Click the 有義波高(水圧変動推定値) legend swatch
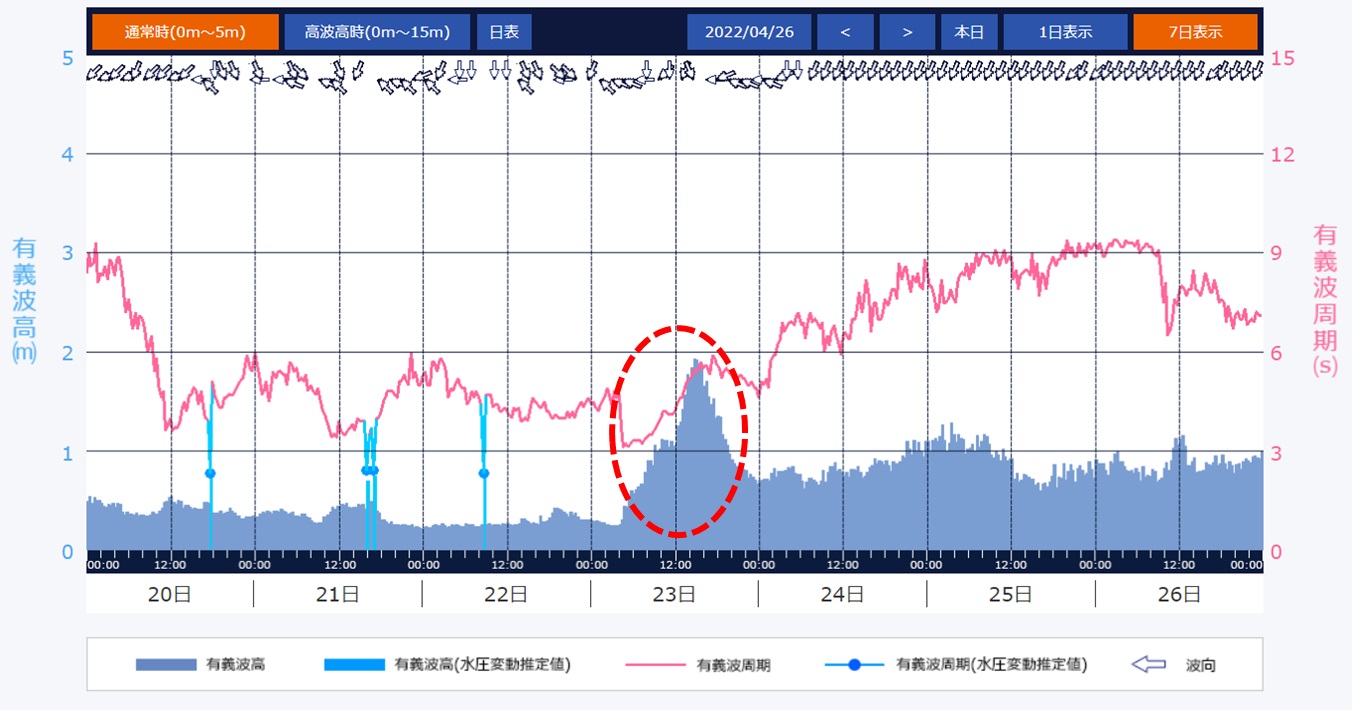Viewport: 1352px width, 710px height. [354, 664]
